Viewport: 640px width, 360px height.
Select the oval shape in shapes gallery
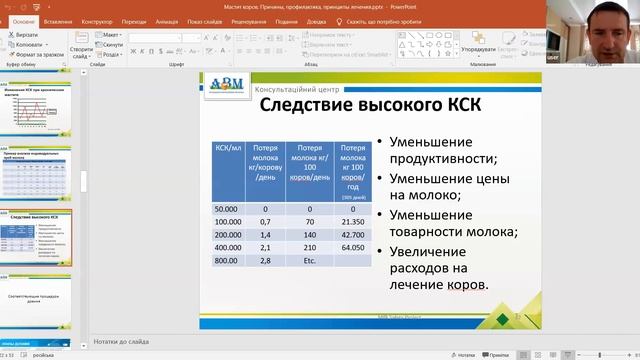[x=439, y=36]
